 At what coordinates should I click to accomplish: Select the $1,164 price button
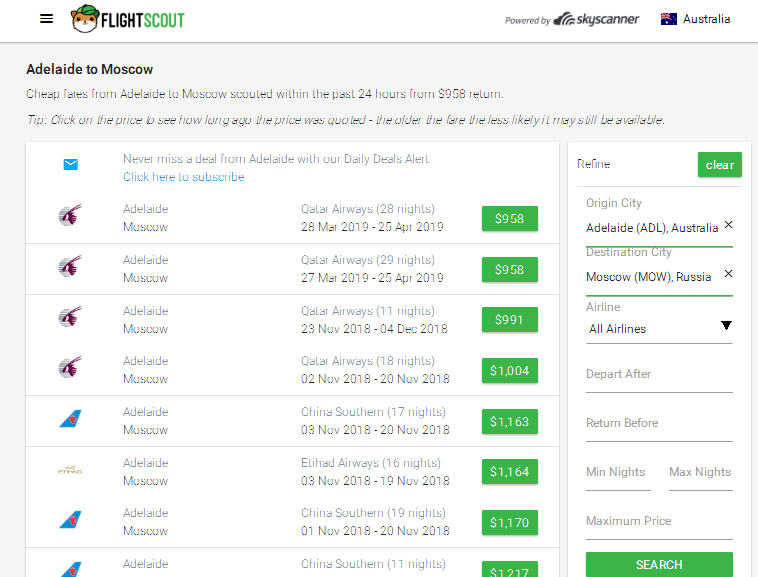pos(510,472)
